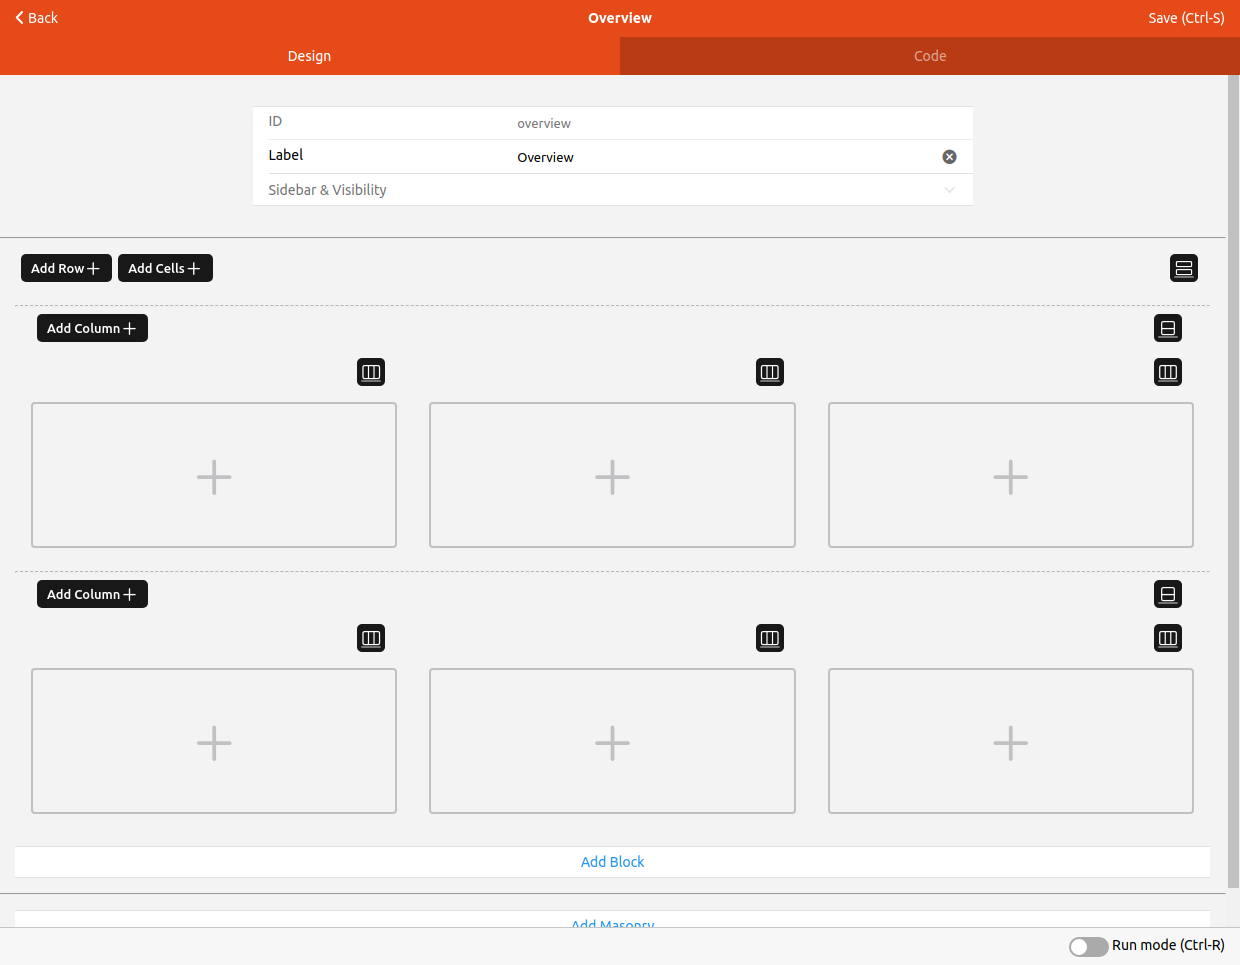The image size is (1240, 965).
Task: Click first row's first column icon
Action: coord(371,372)
